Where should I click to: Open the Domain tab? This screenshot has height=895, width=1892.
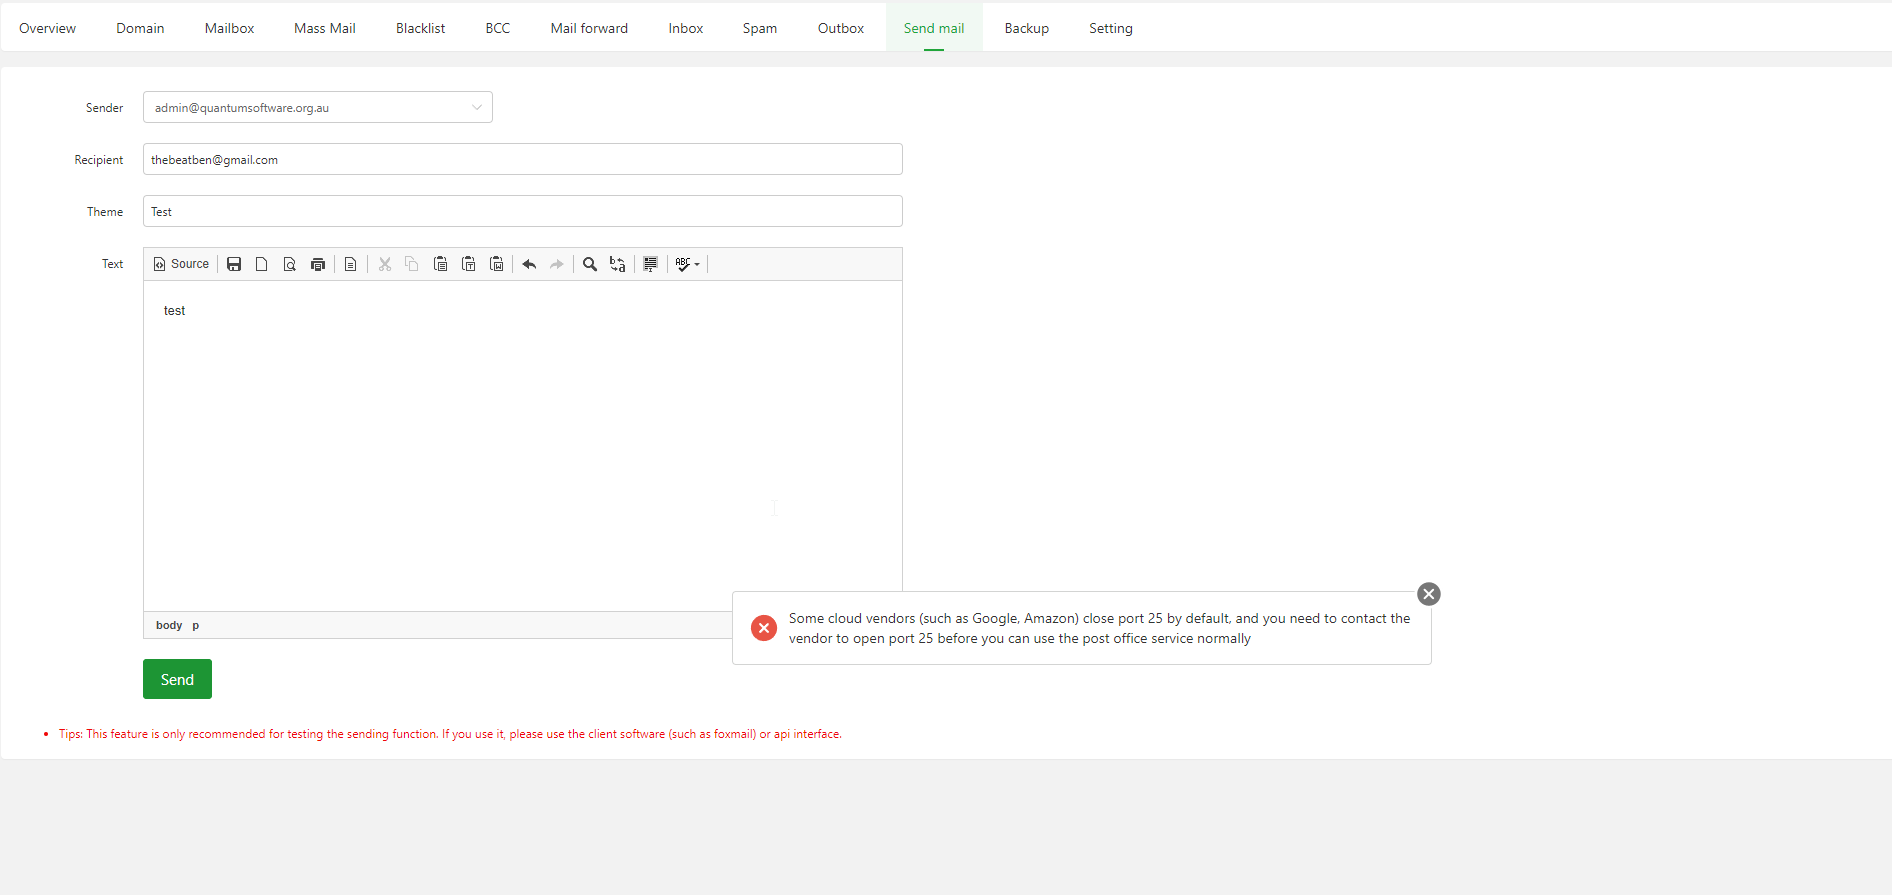click(140, 28)
